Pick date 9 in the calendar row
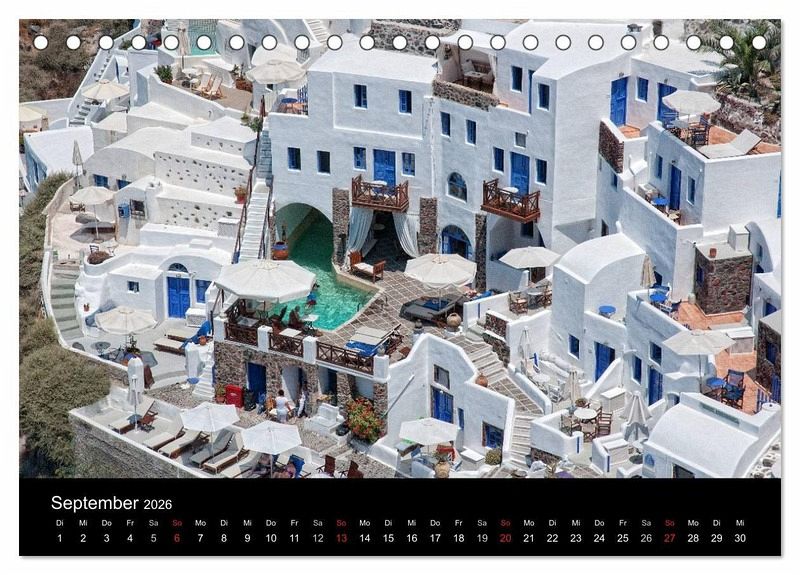The width and height of the screenshot is (800, 575). coord(247,538)
